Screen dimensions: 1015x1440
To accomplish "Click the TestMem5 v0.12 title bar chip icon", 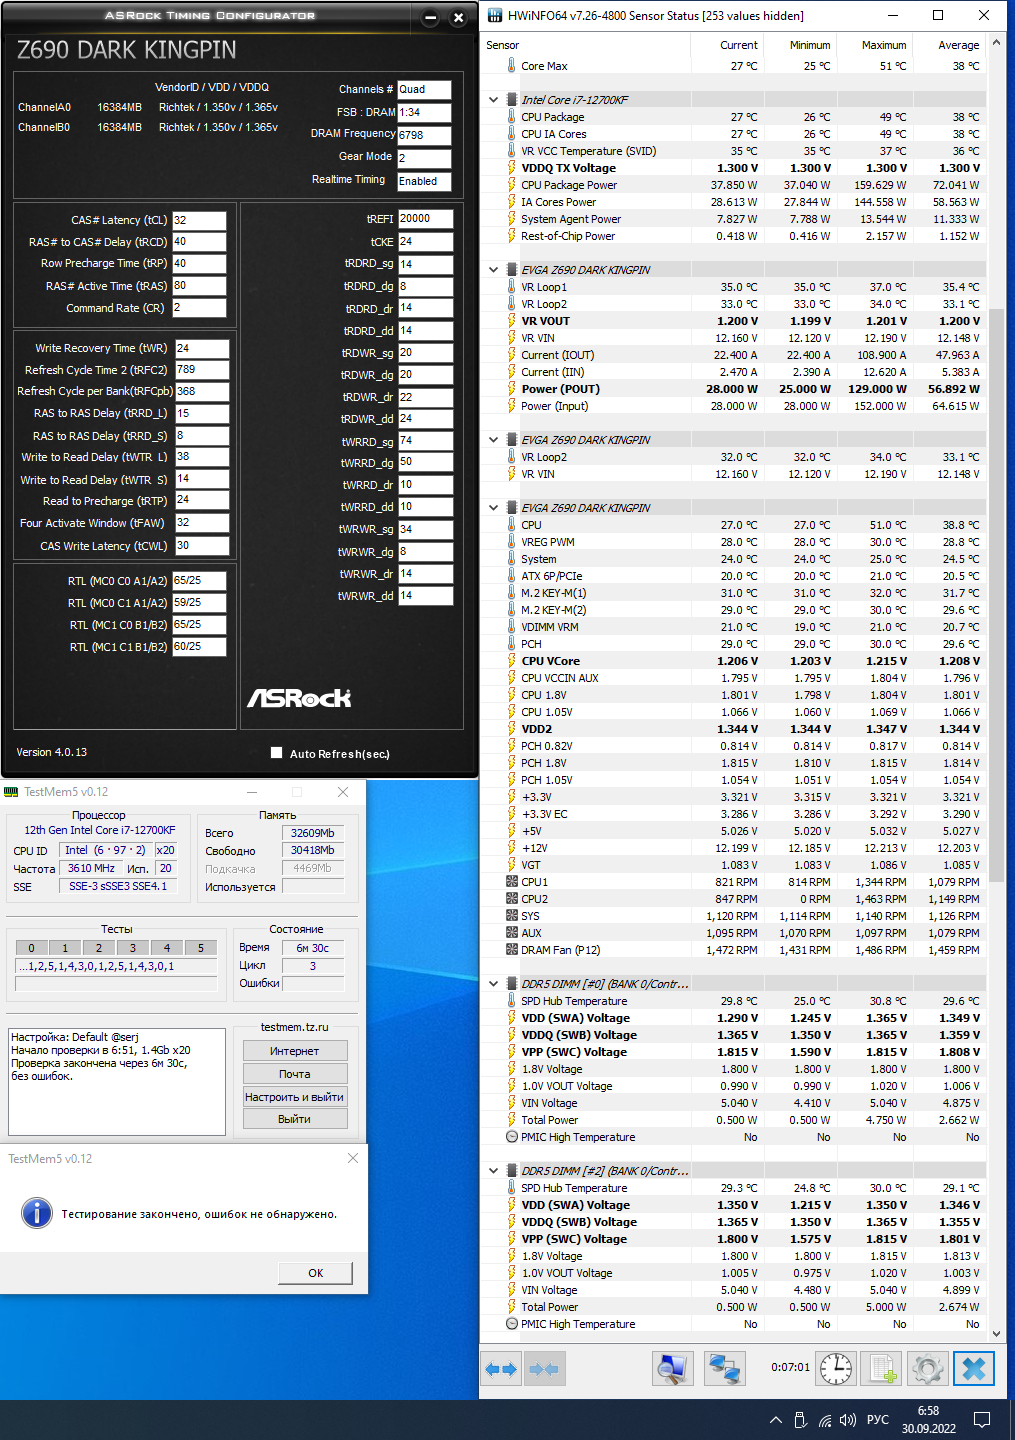I will [x=11, y=792].
